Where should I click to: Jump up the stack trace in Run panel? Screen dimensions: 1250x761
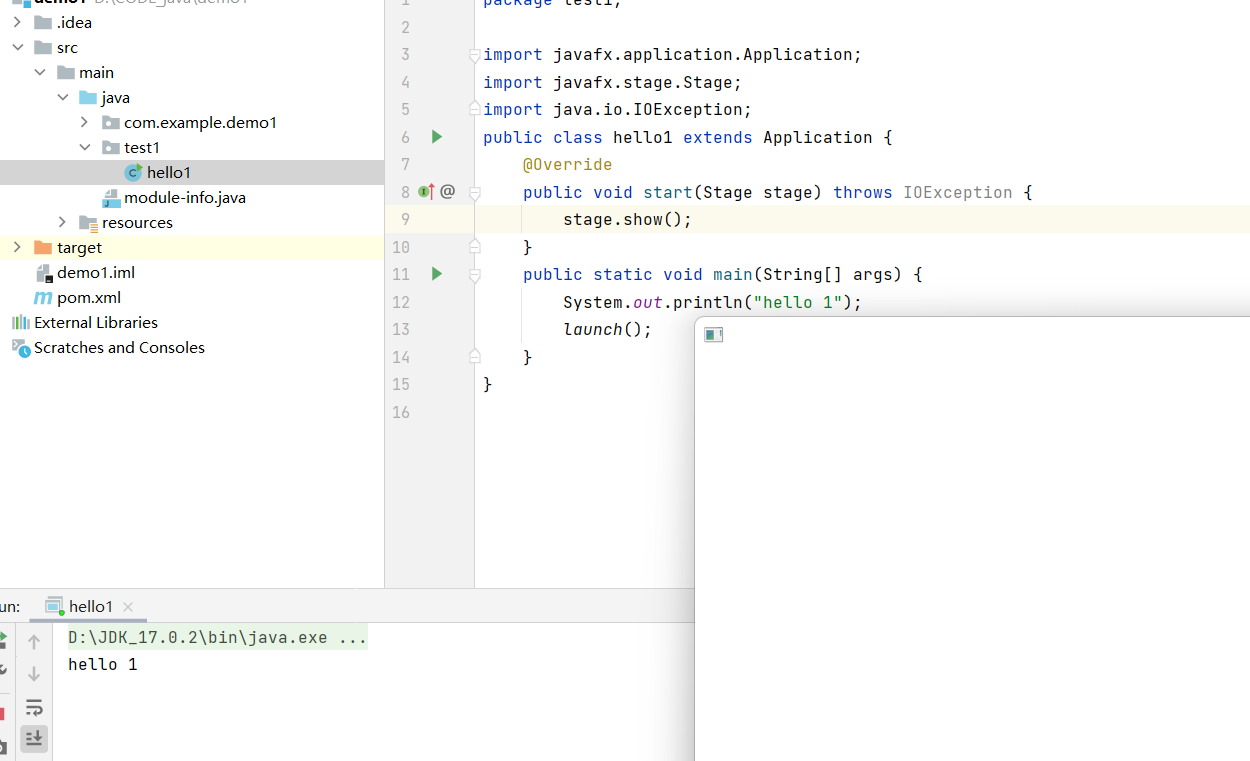click(34, 642)
